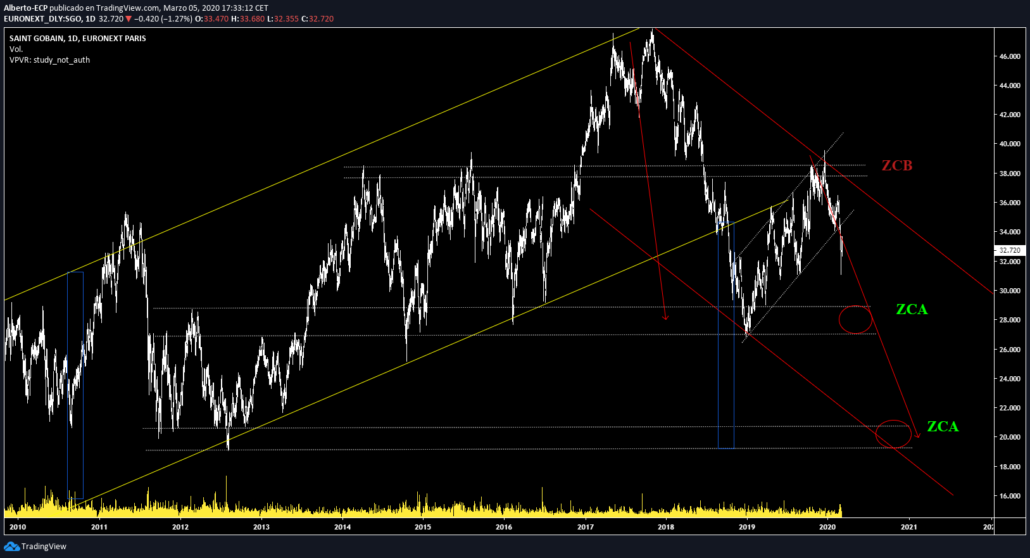Click the 2010 label on time axis
Image resolution: width=1030 pixels, height=558 pixels.
(18, 526)
